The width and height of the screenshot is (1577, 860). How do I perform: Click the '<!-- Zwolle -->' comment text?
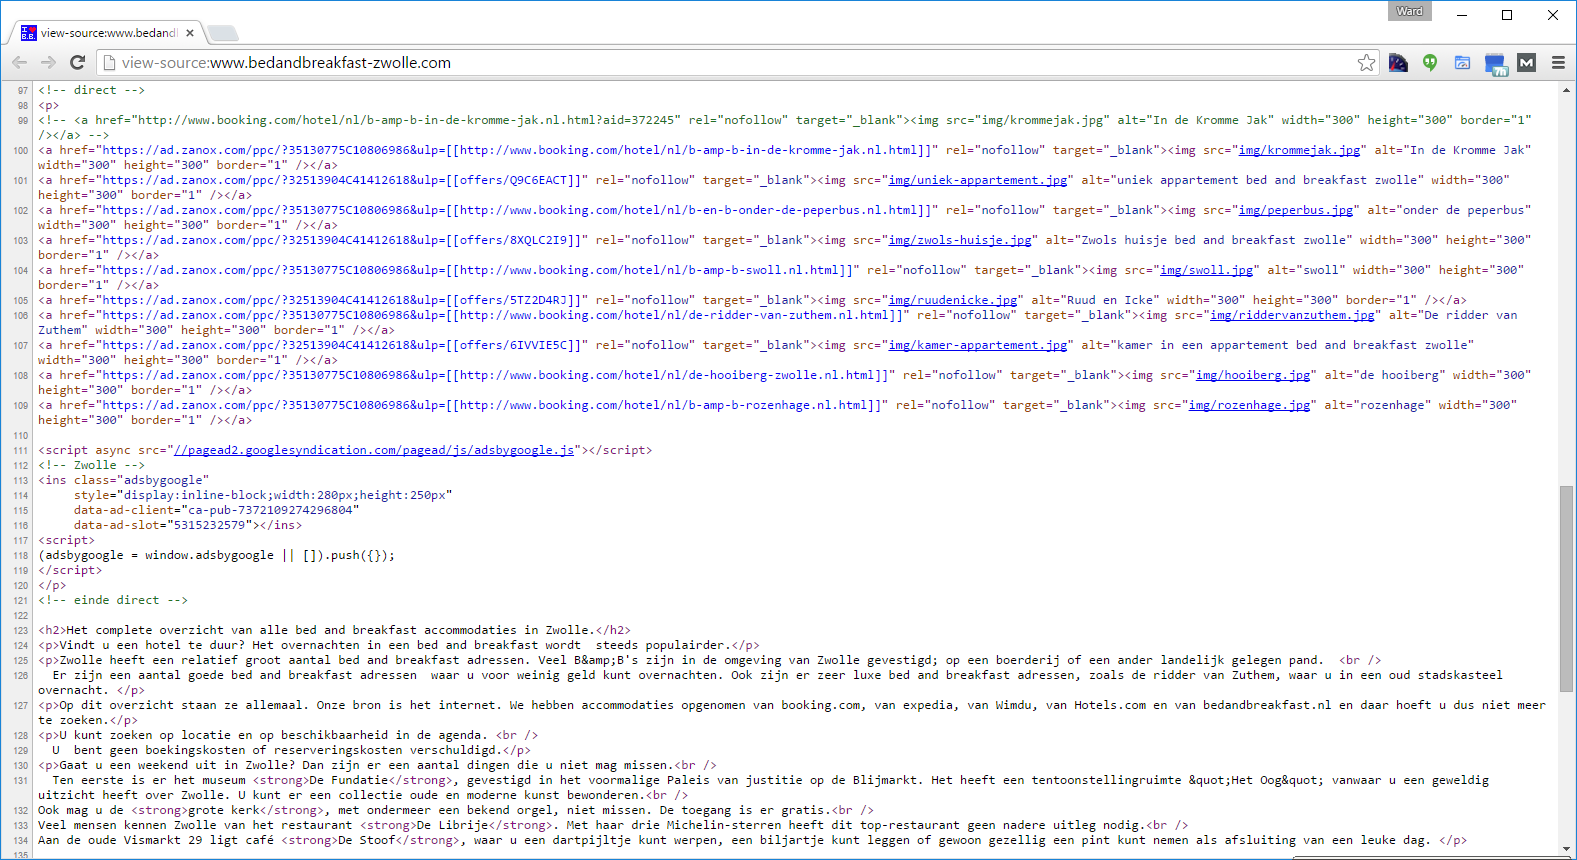pyautogui.click(x=91, y=465)
